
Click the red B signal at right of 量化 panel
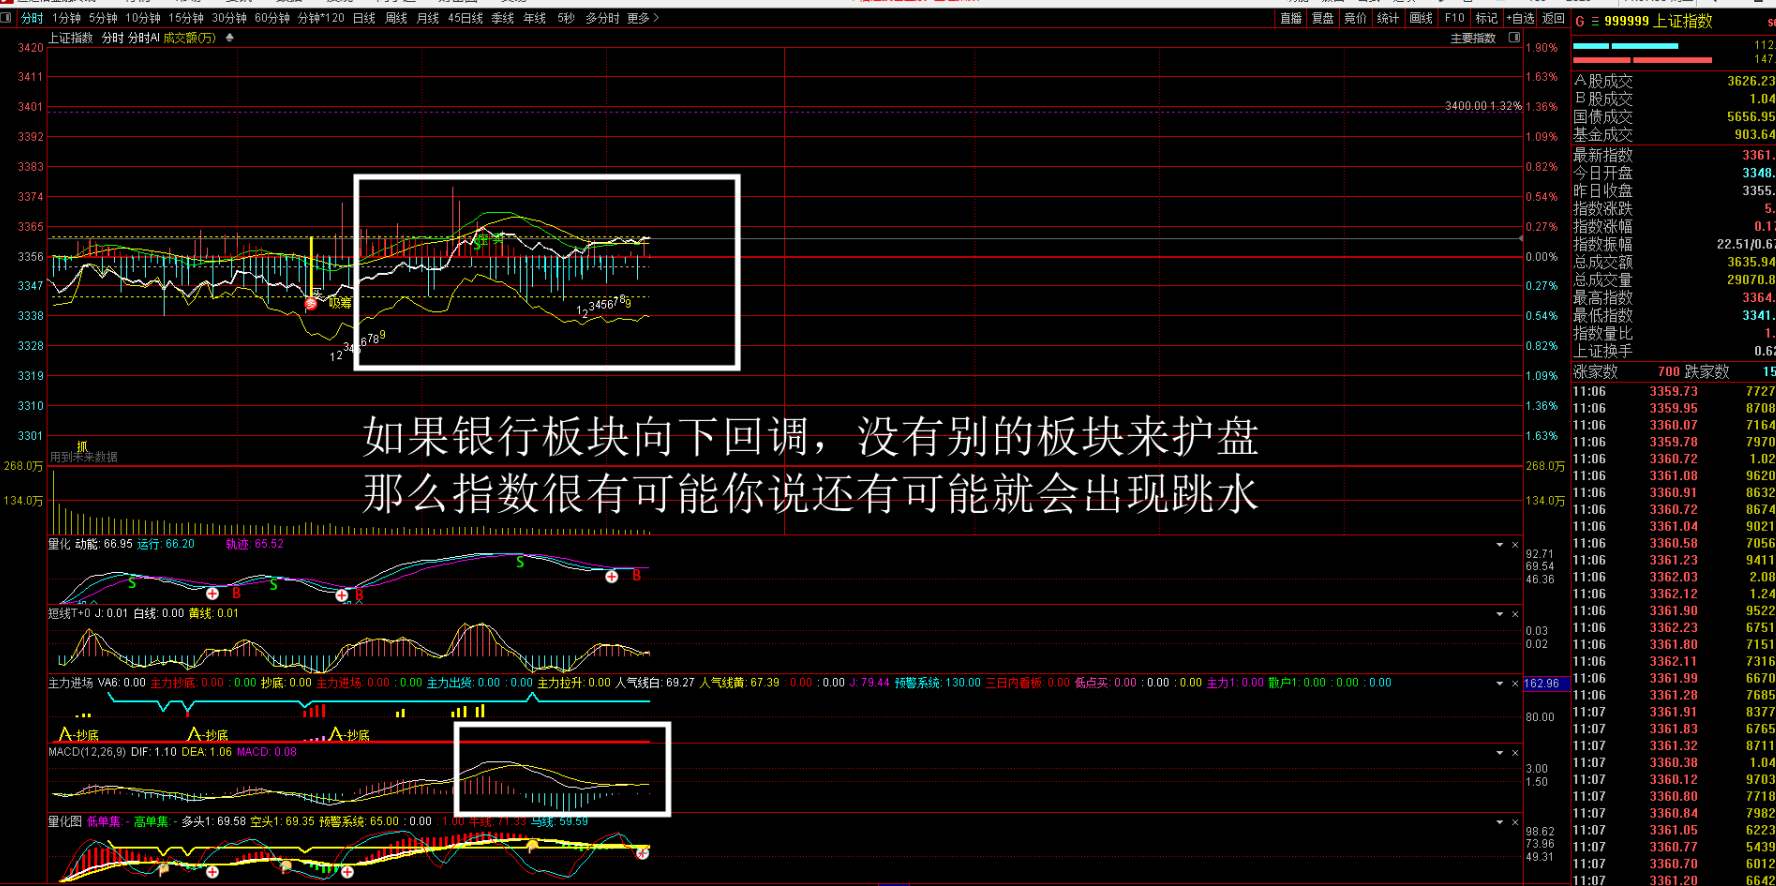pyautogui.click(x=636, y=575)
